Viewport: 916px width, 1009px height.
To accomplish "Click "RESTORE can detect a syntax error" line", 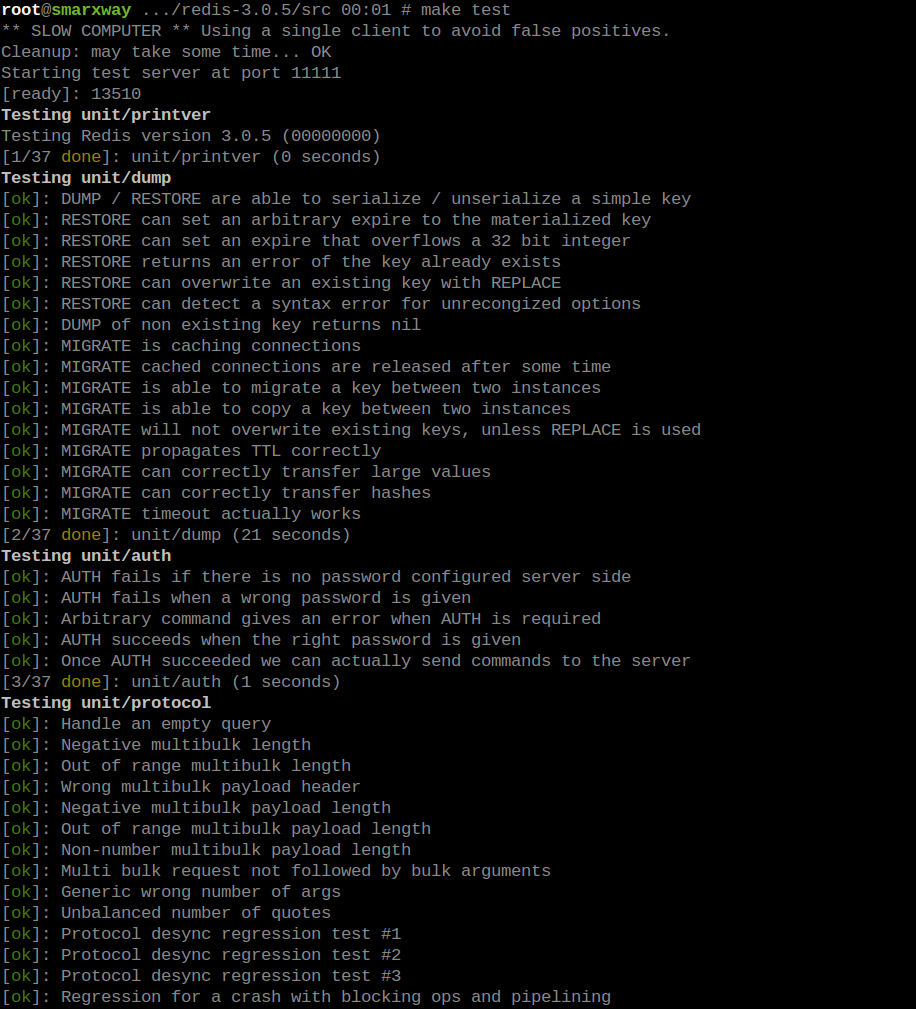I will point(321,304).
